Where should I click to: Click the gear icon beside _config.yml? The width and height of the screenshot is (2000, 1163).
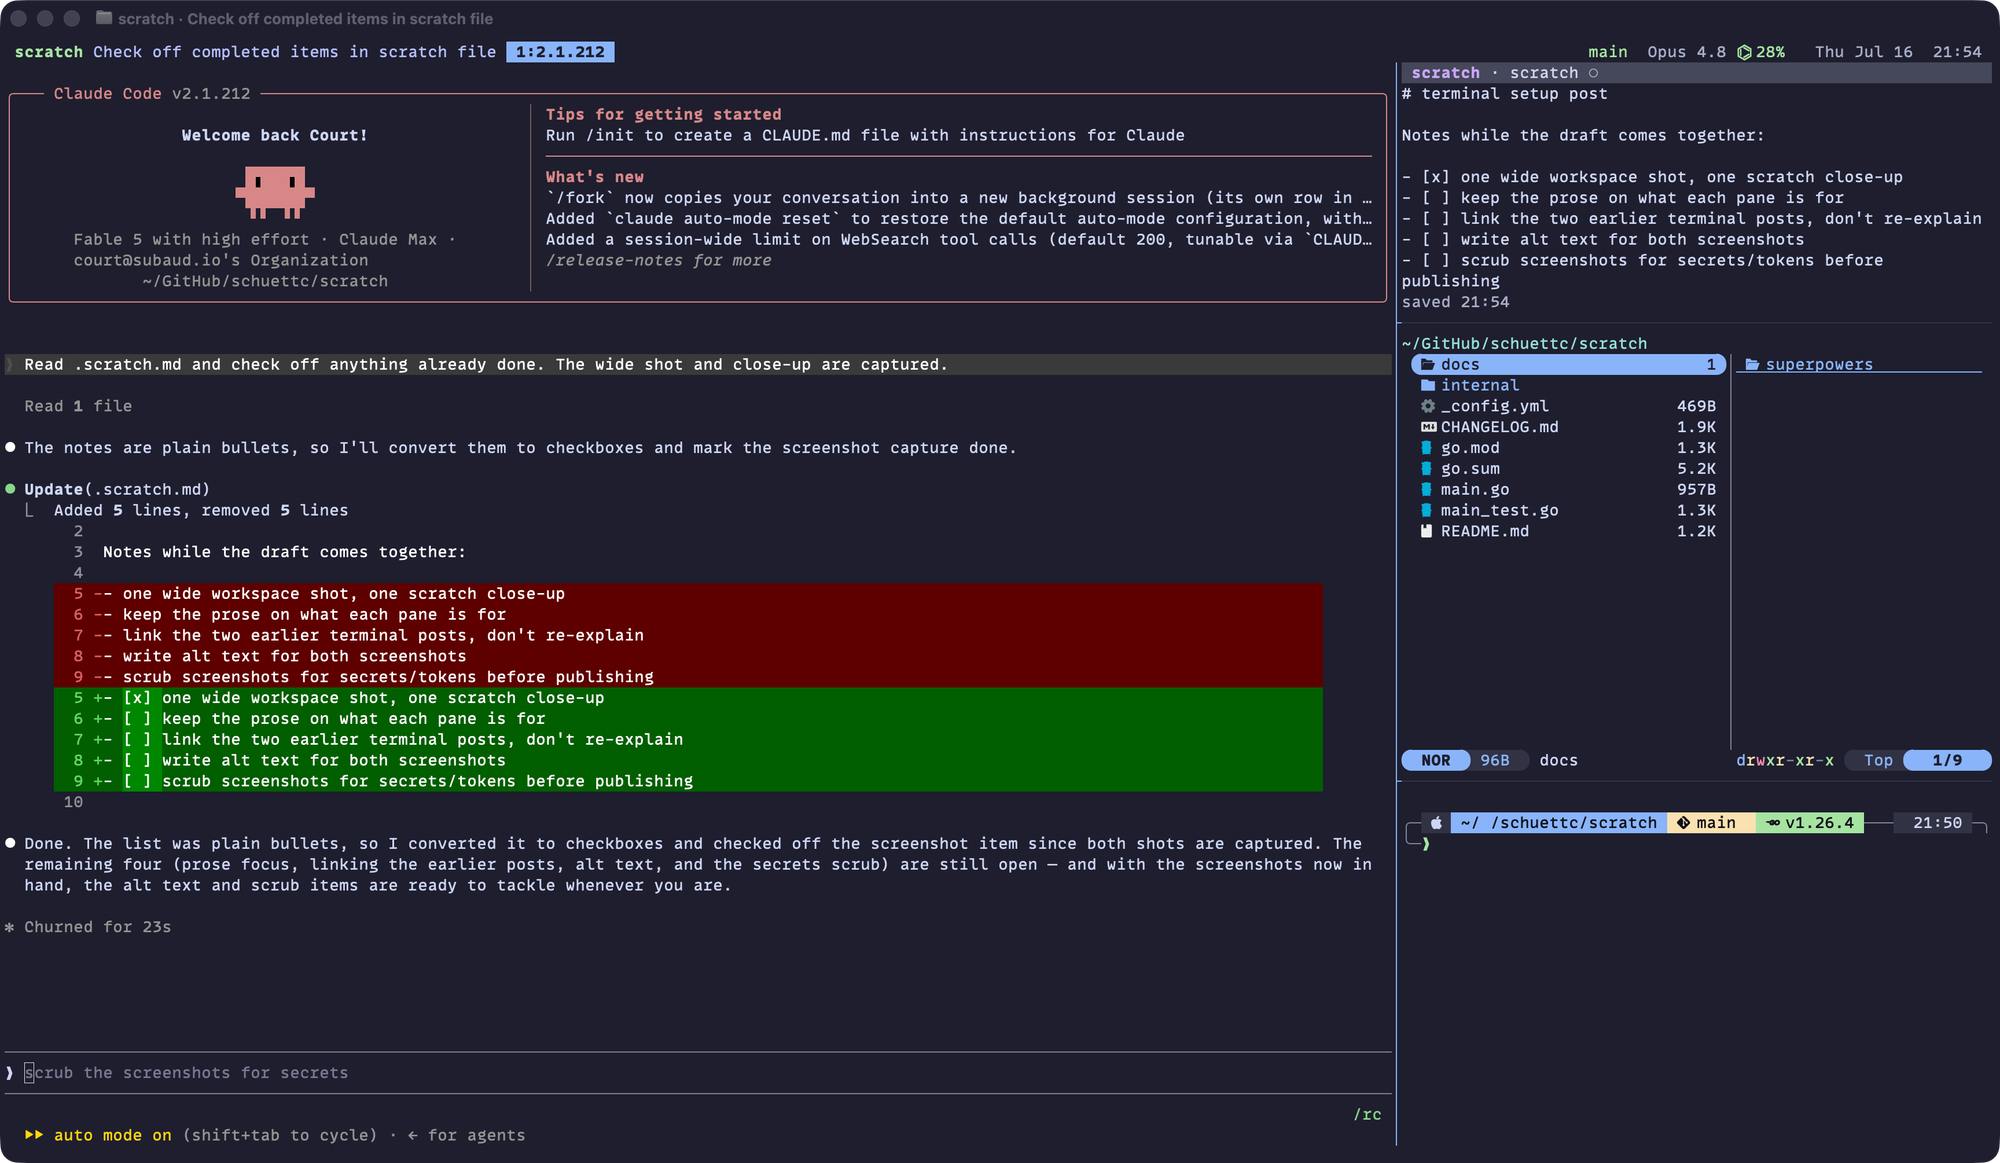click(1428, 406)
